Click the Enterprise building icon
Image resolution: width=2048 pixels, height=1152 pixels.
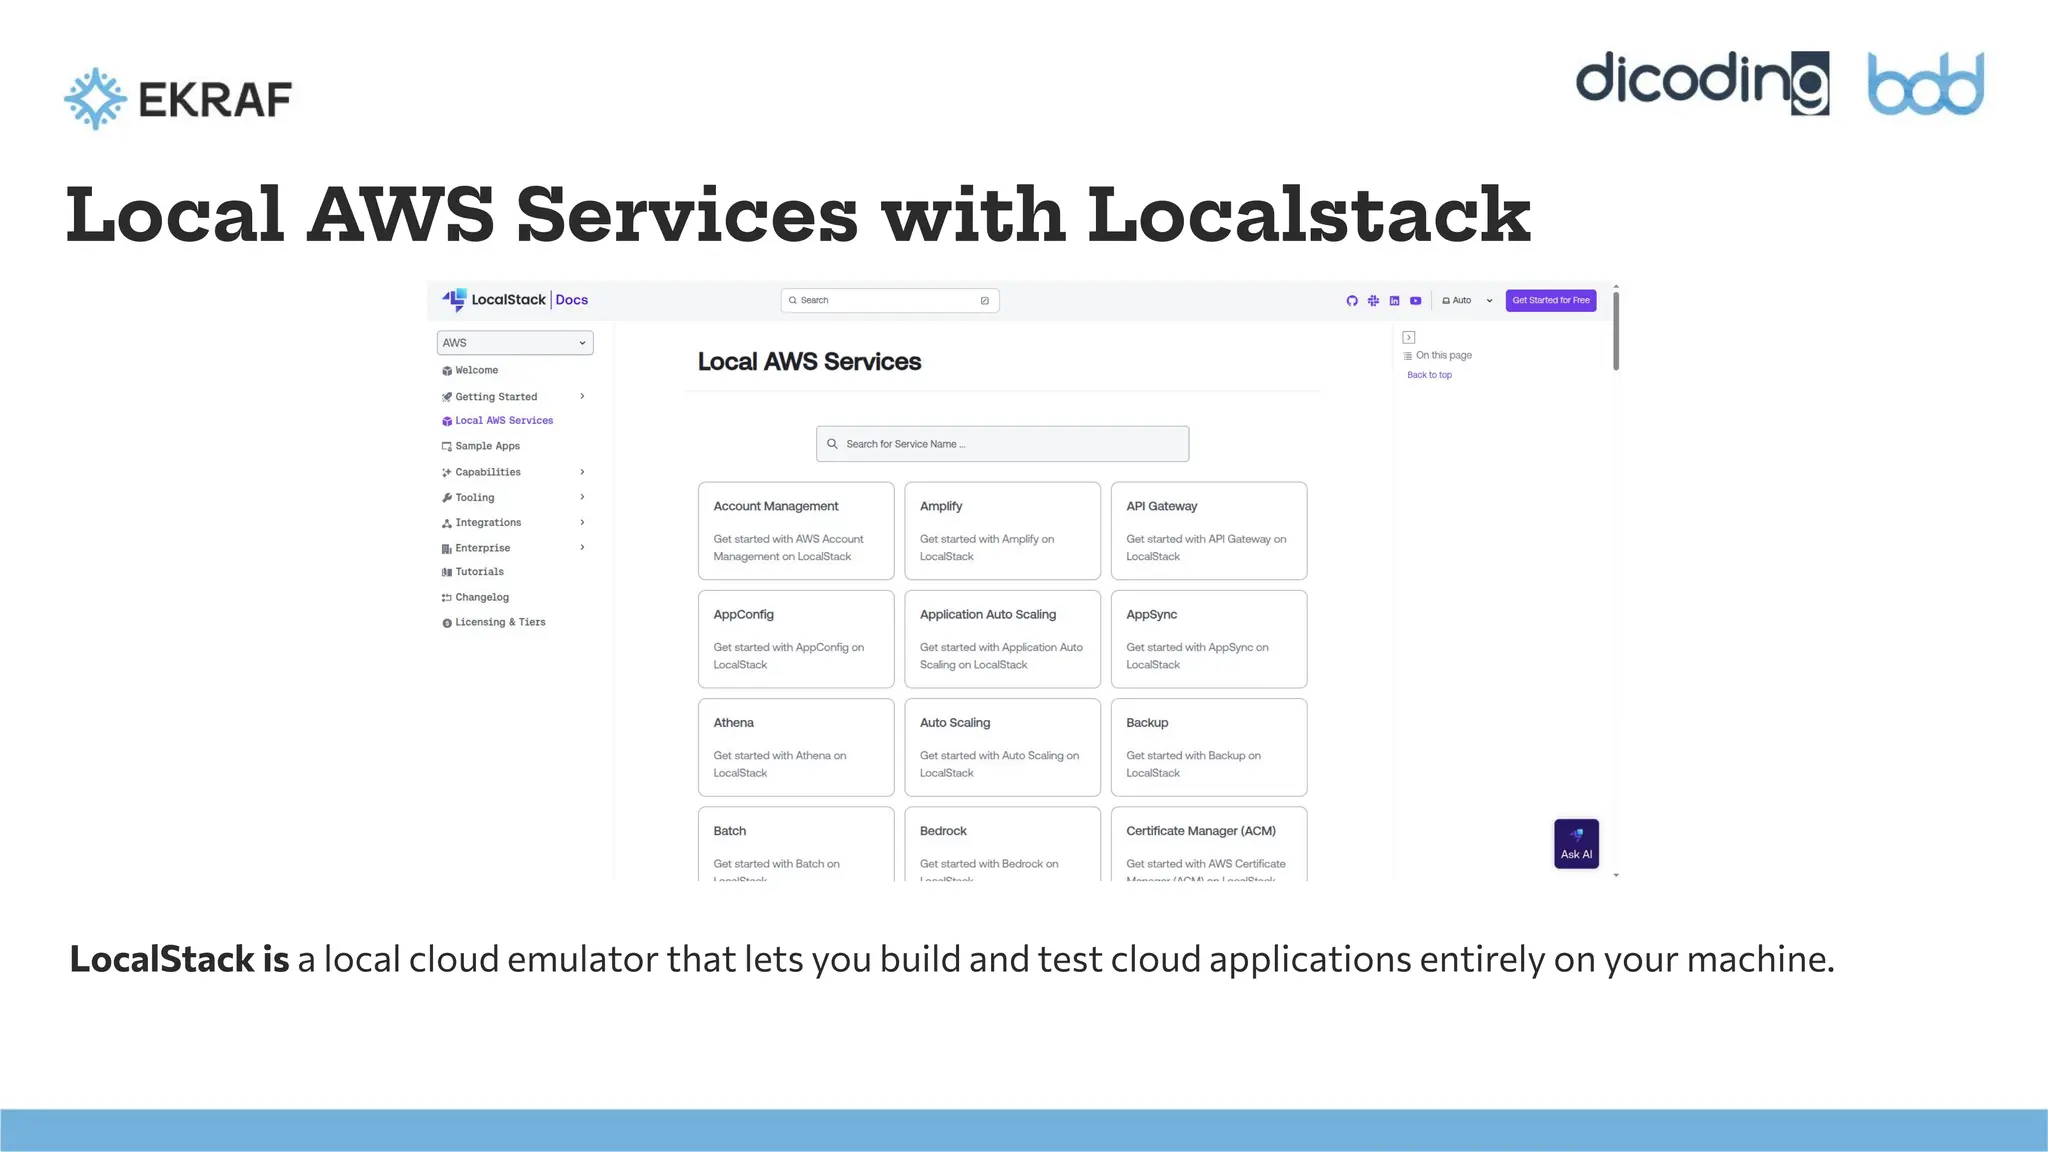(447, 548)
